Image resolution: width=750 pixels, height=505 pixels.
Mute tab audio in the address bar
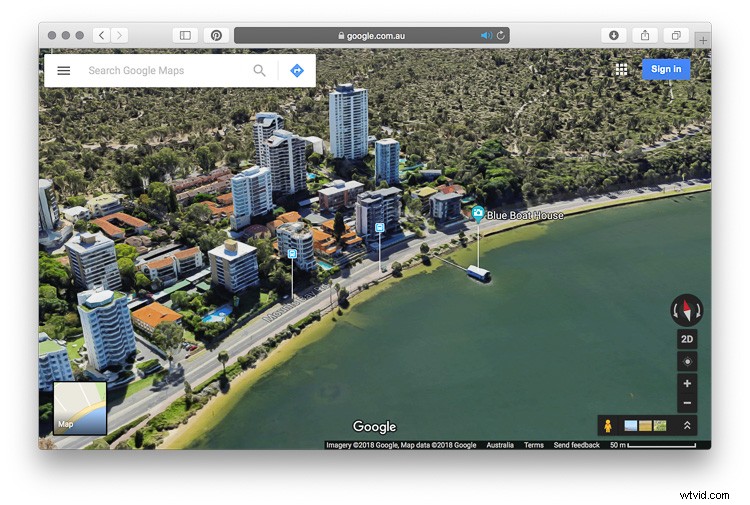pyautogui.click(x=486, y=36)
